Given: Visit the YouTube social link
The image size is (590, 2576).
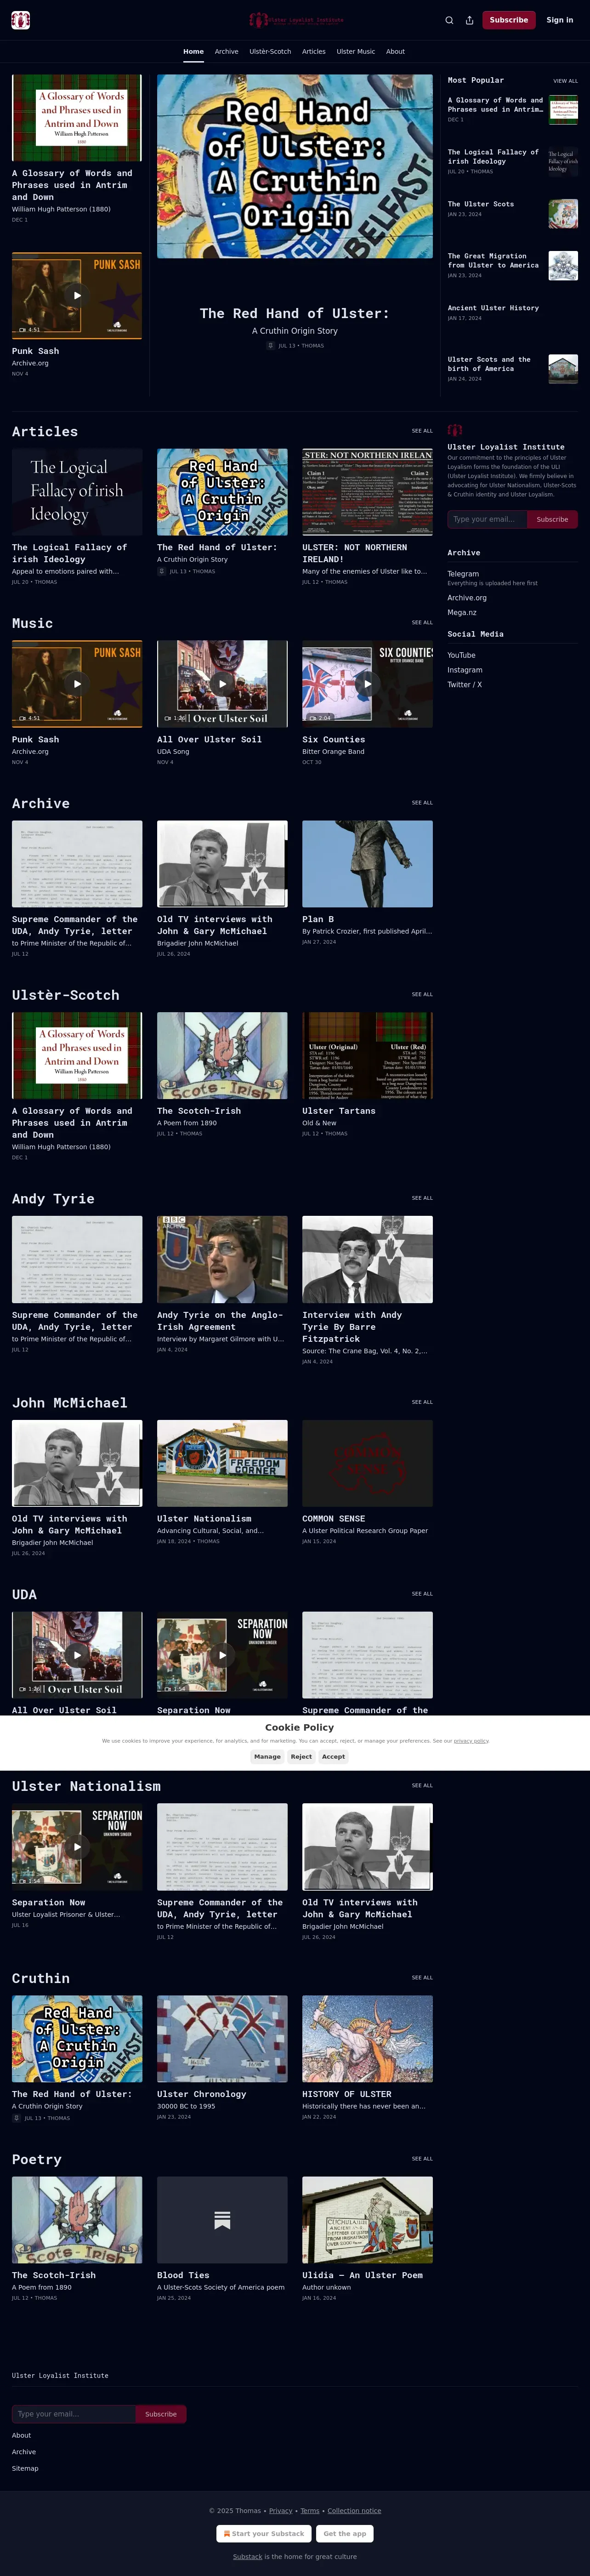Looking at the screenshot, I should coord(461,655).
